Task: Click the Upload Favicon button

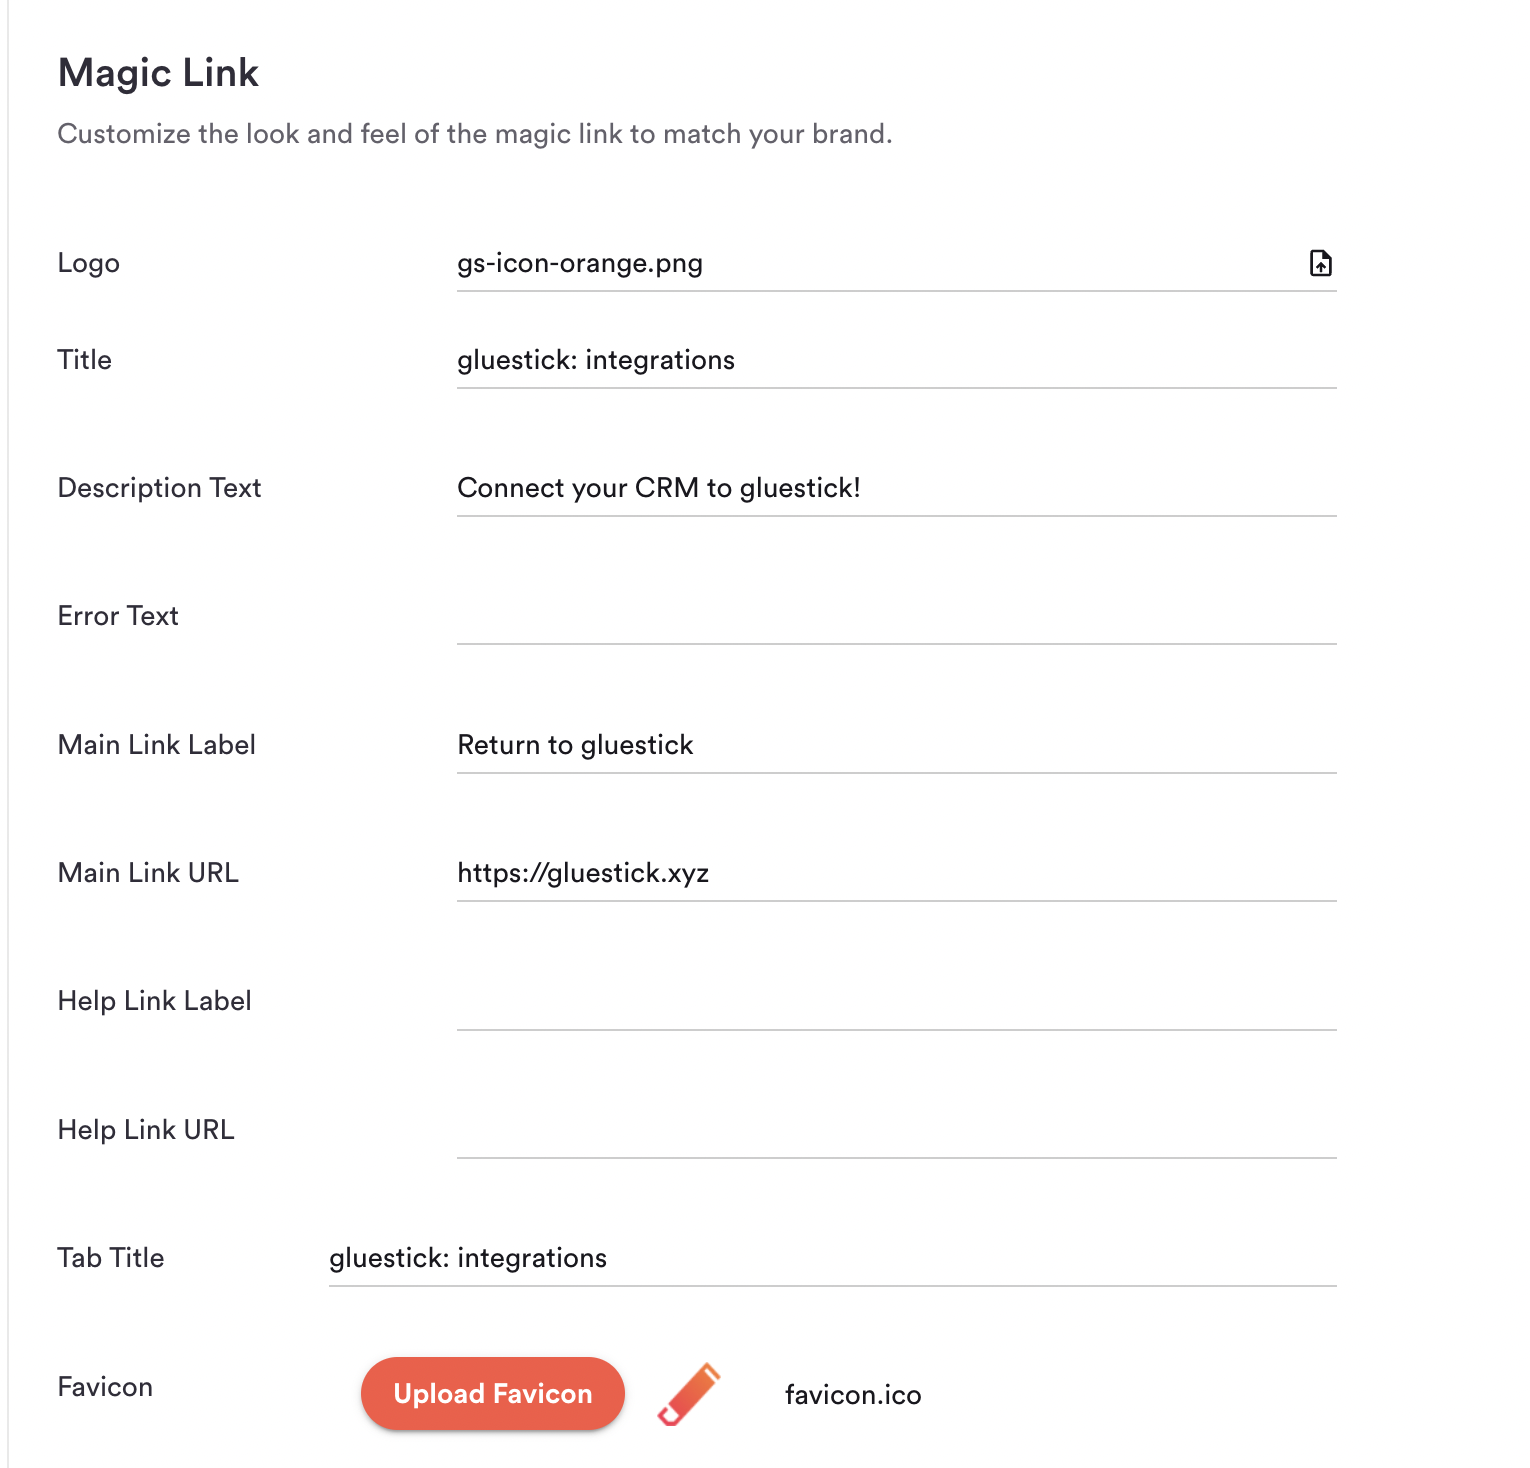Action: point(493,1393)
